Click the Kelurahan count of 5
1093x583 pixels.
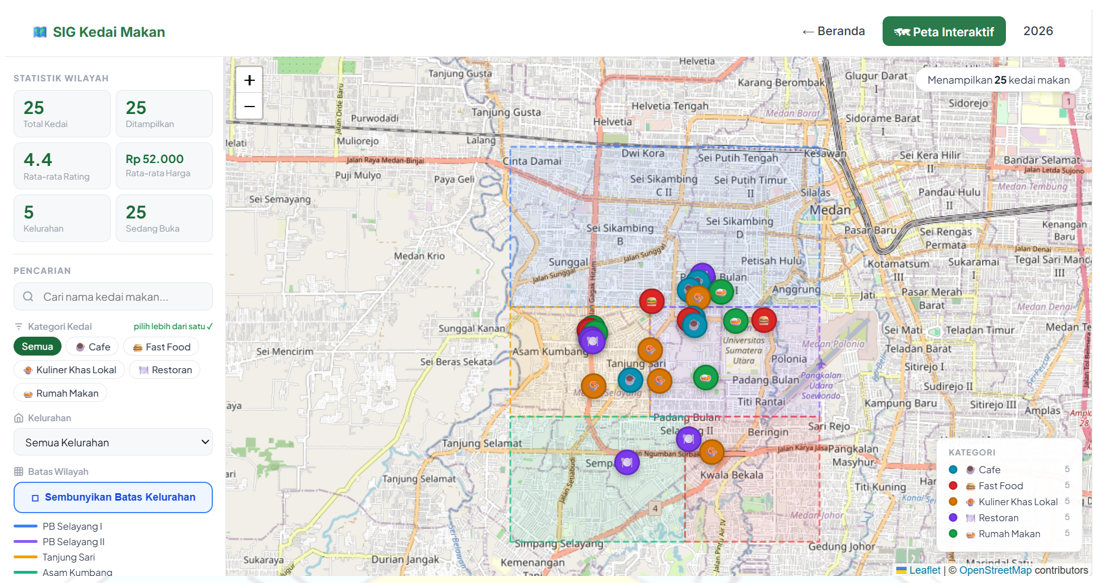[x=29, y=212]
